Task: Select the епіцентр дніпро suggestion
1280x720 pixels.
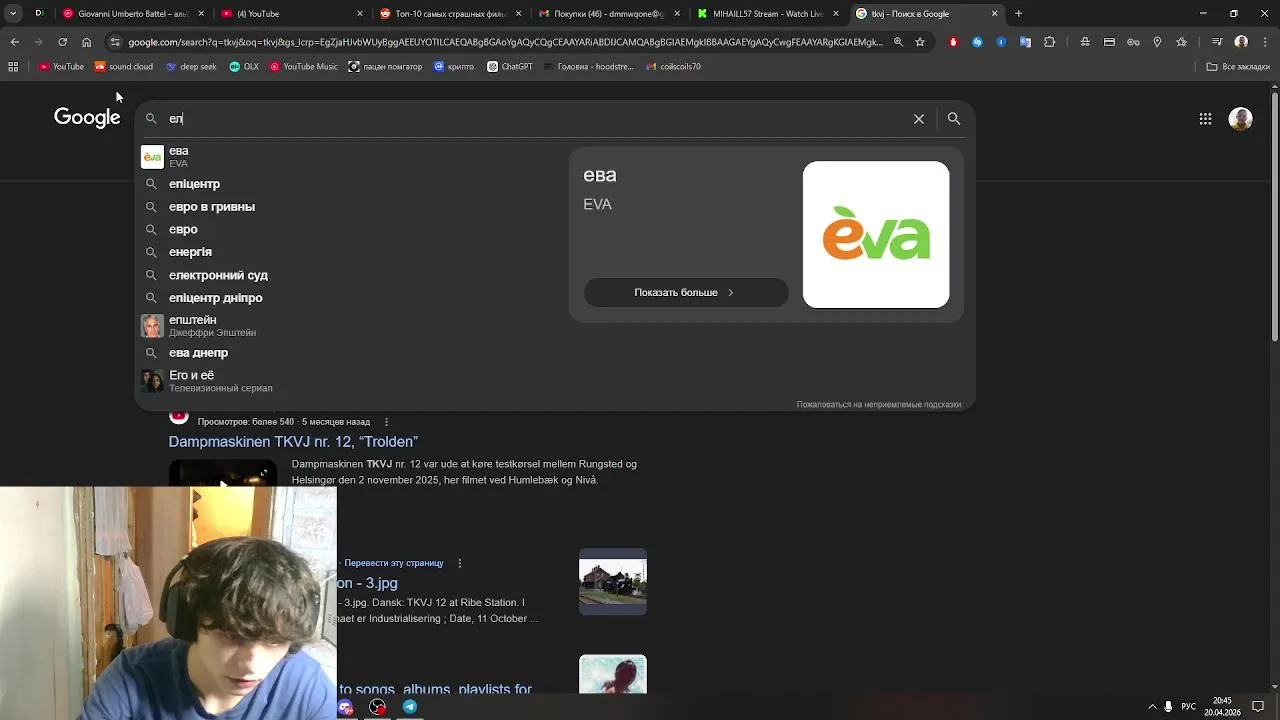Action: tap(350, 298)
